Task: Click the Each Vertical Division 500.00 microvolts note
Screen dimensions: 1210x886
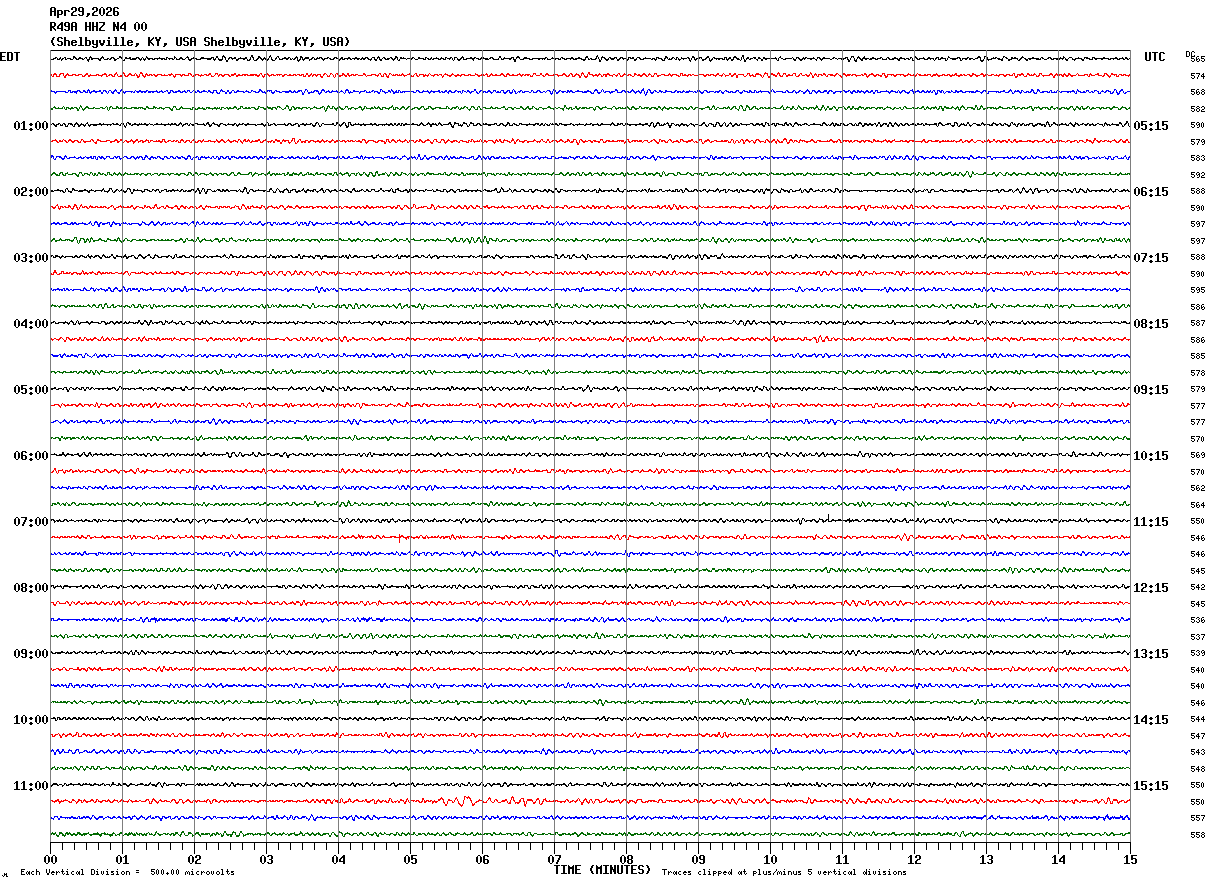Action: [x=128, y=873]
